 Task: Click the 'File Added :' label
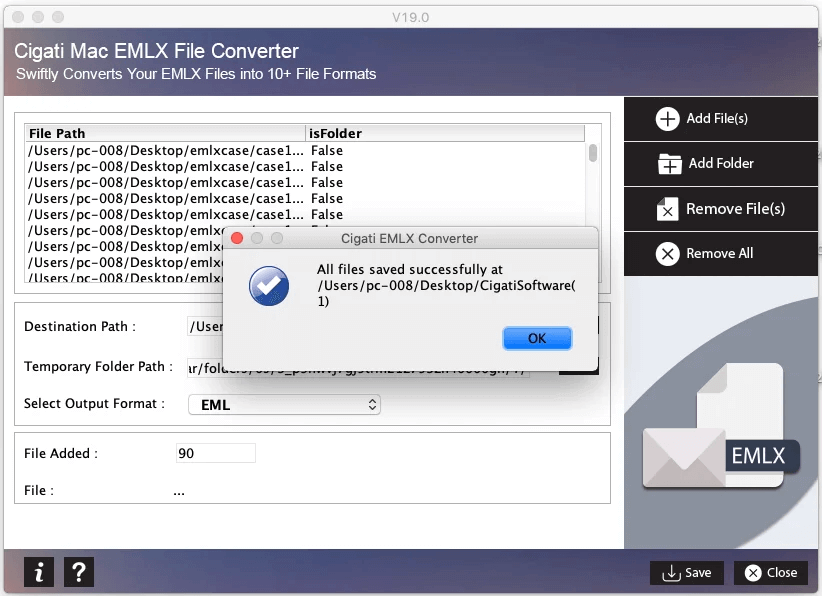[x=61, y=453]
